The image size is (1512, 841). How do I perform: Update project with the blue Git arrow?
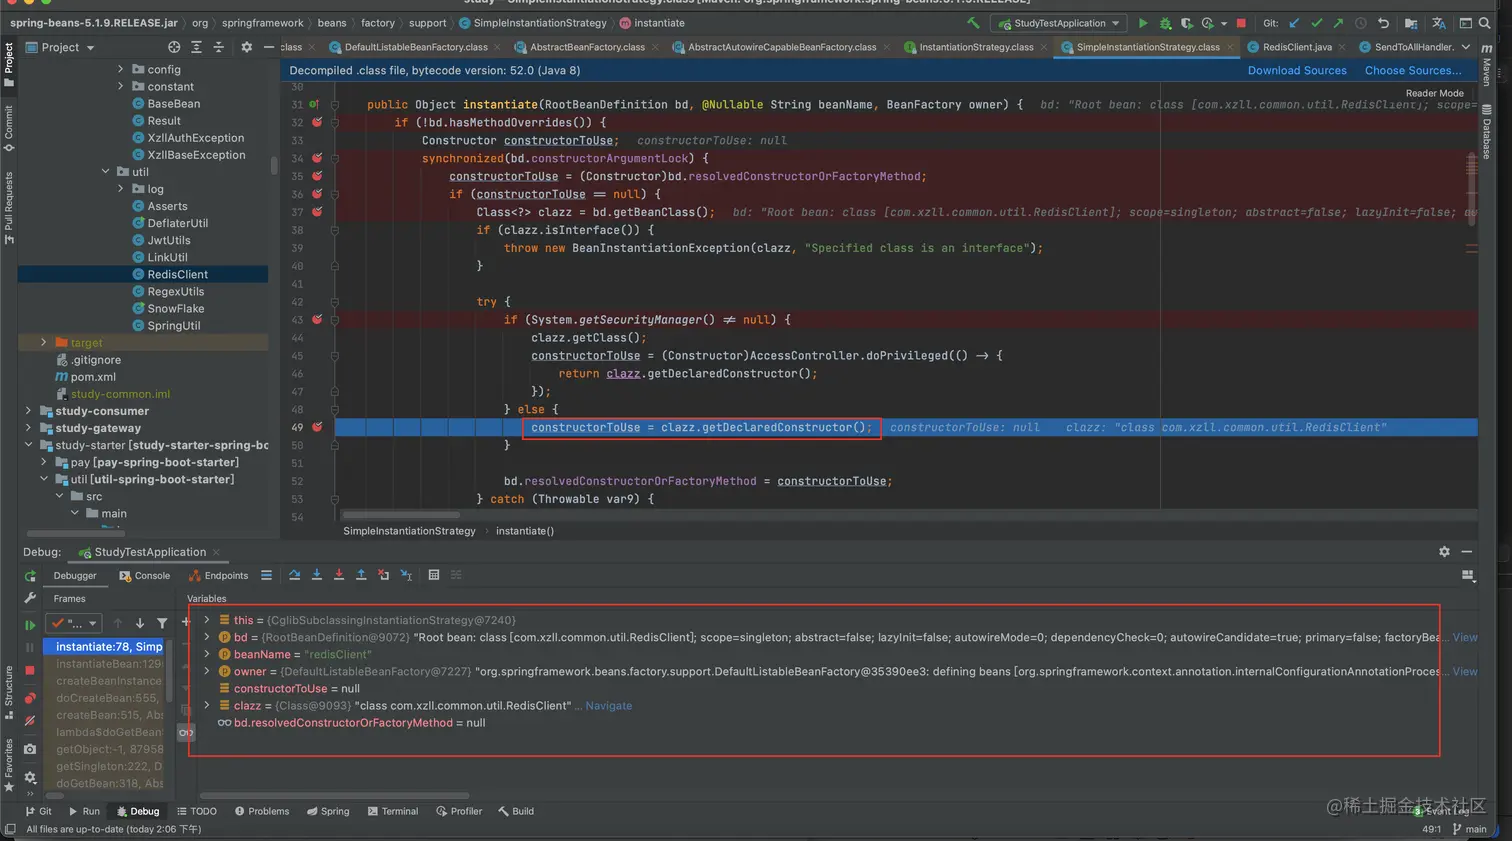click(x=1294, y=23)
